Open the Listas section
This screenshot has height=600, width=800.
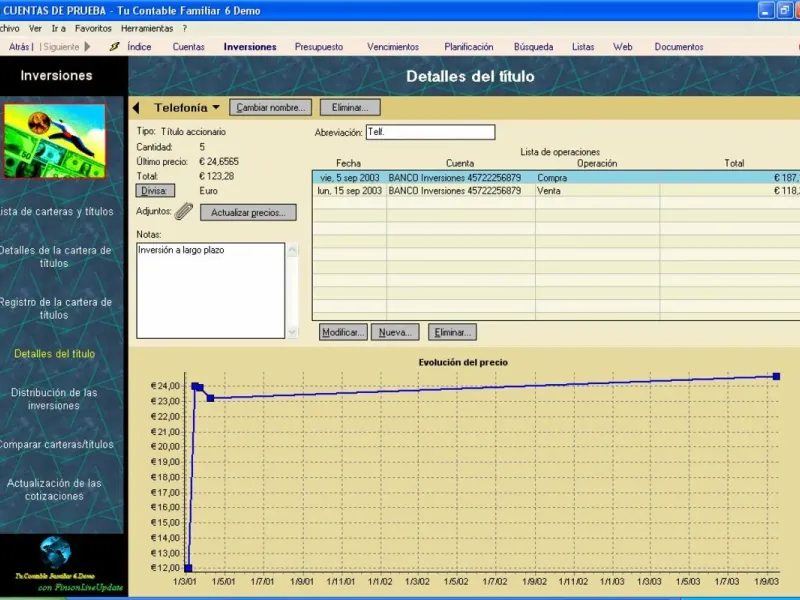click(583, 46)
